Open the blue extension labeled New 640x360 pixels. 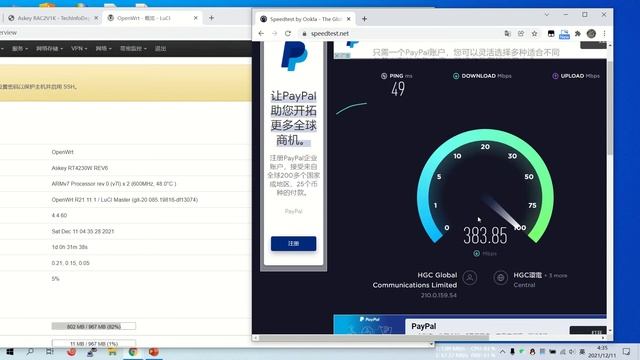click(564, 34)
